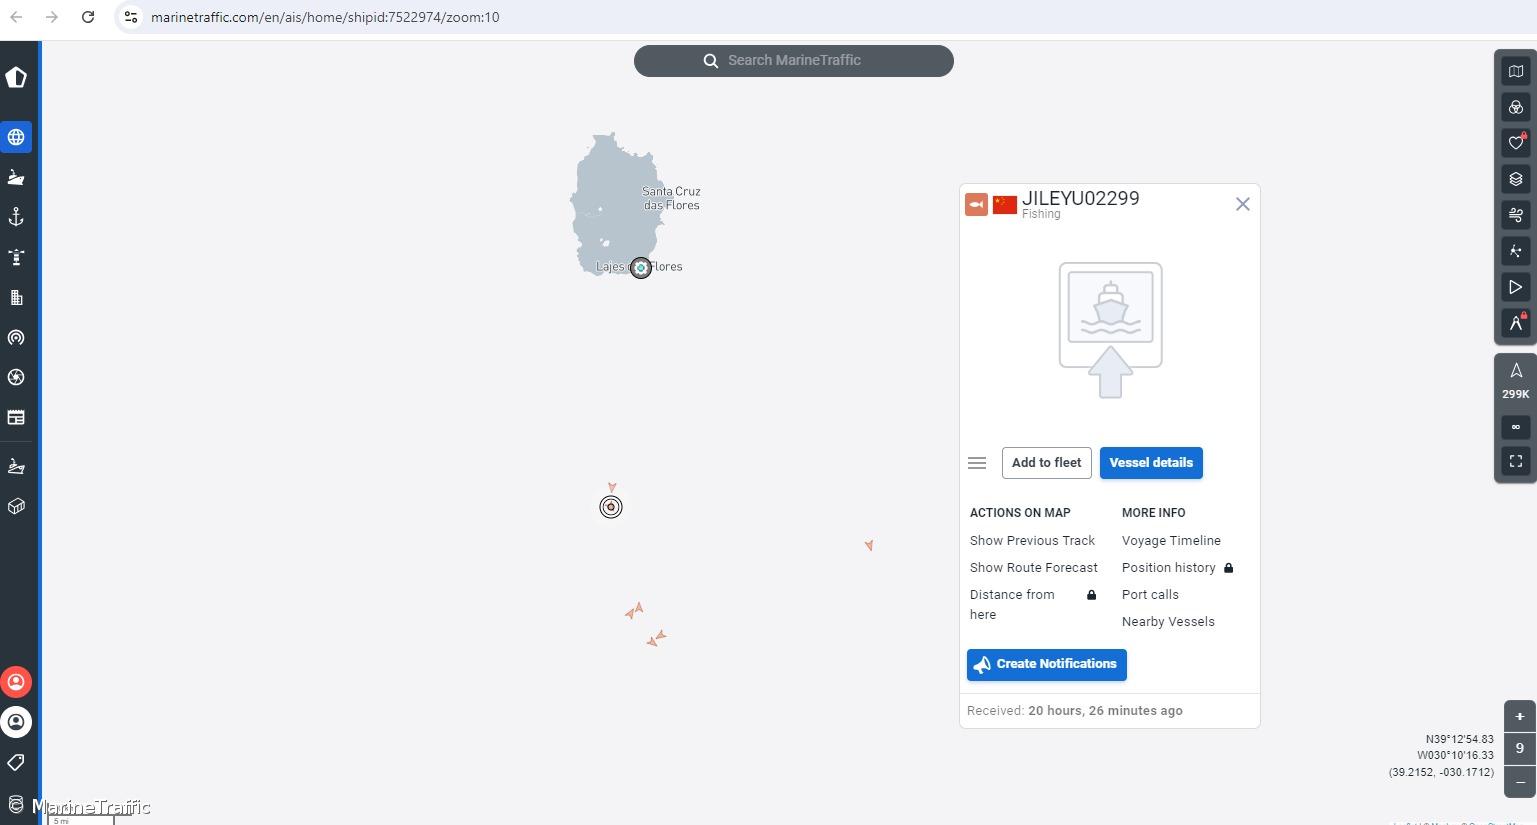The width and height of the screenshot is (1537, 825).
Task: Start the time playback arrow on right toolbar
Action: 1515,287
